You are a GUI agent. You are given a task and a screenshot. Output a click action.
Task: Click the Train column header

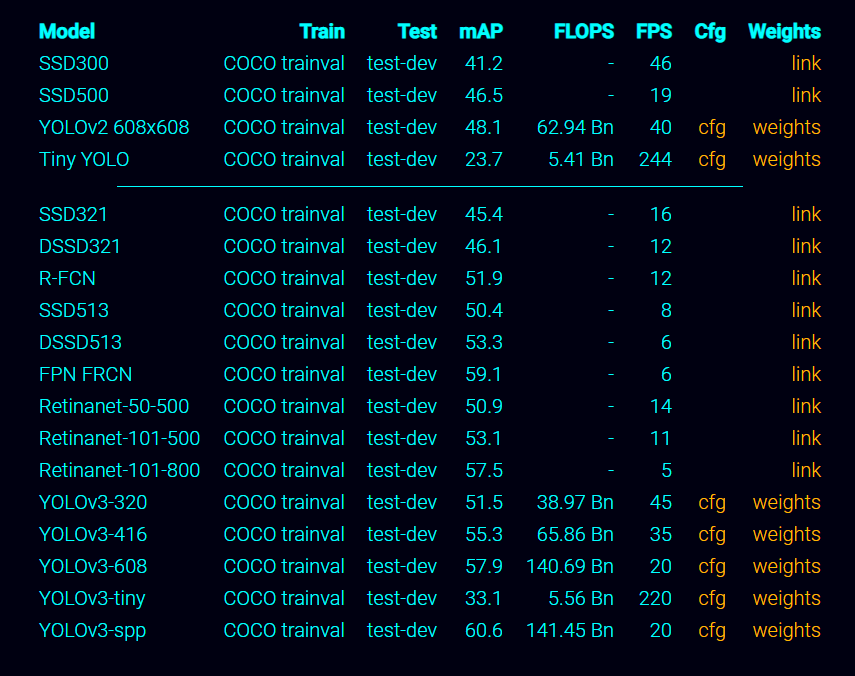pyautogui.click(x=322, y=32)
